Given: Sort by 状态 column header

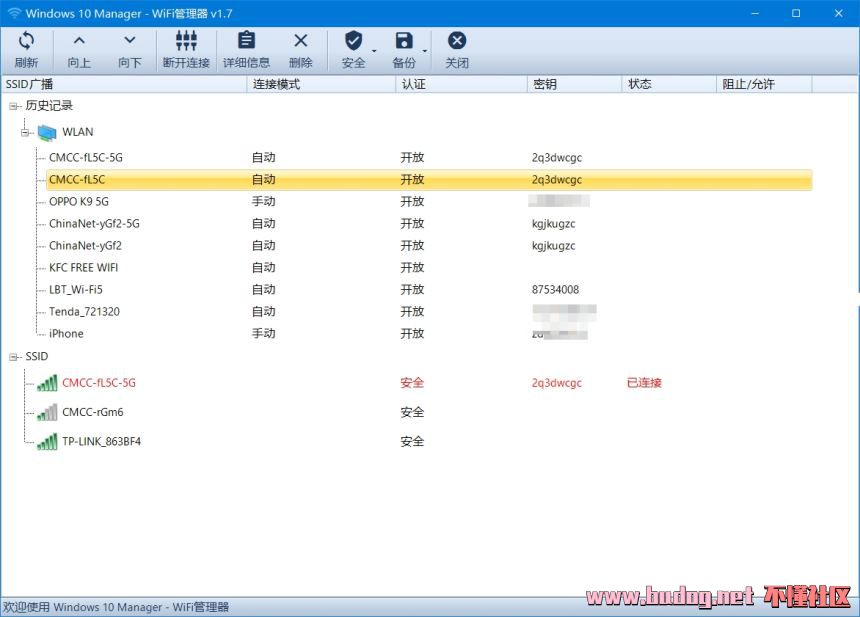Looking at the screenshot, I should 669,84.
